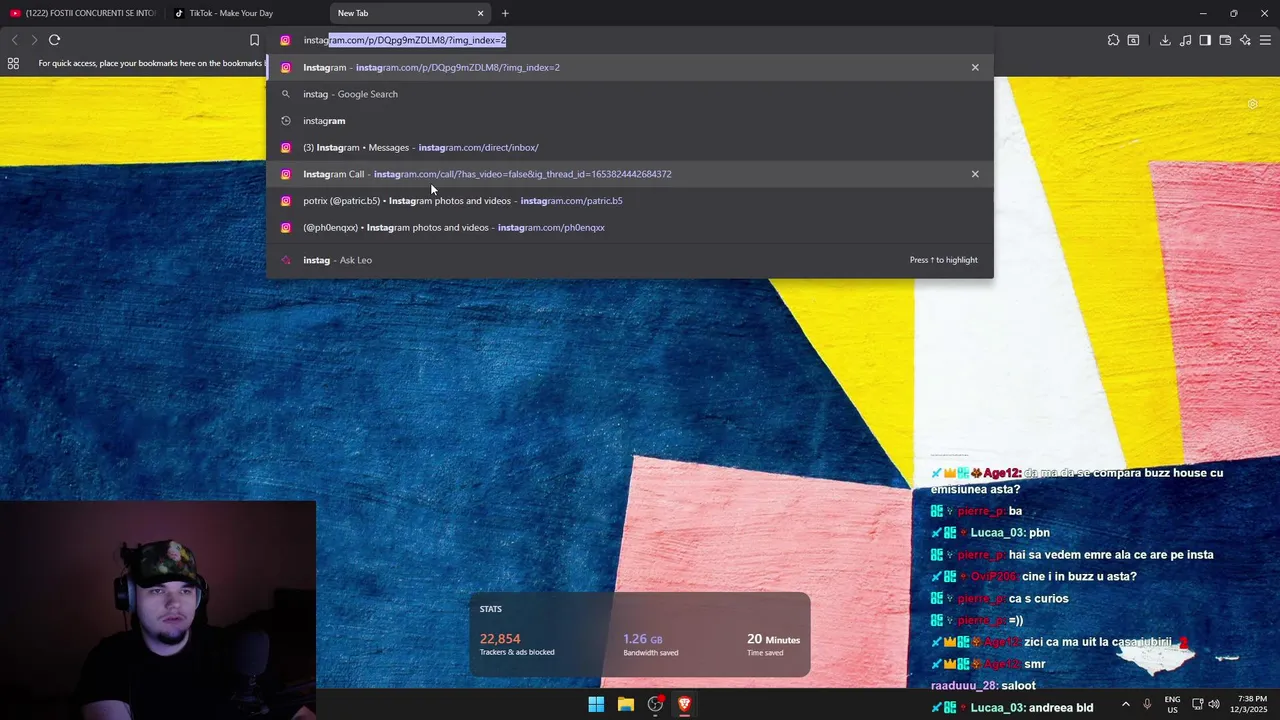
Task: Open a new tab with plus button
Action: pos(505,13)
